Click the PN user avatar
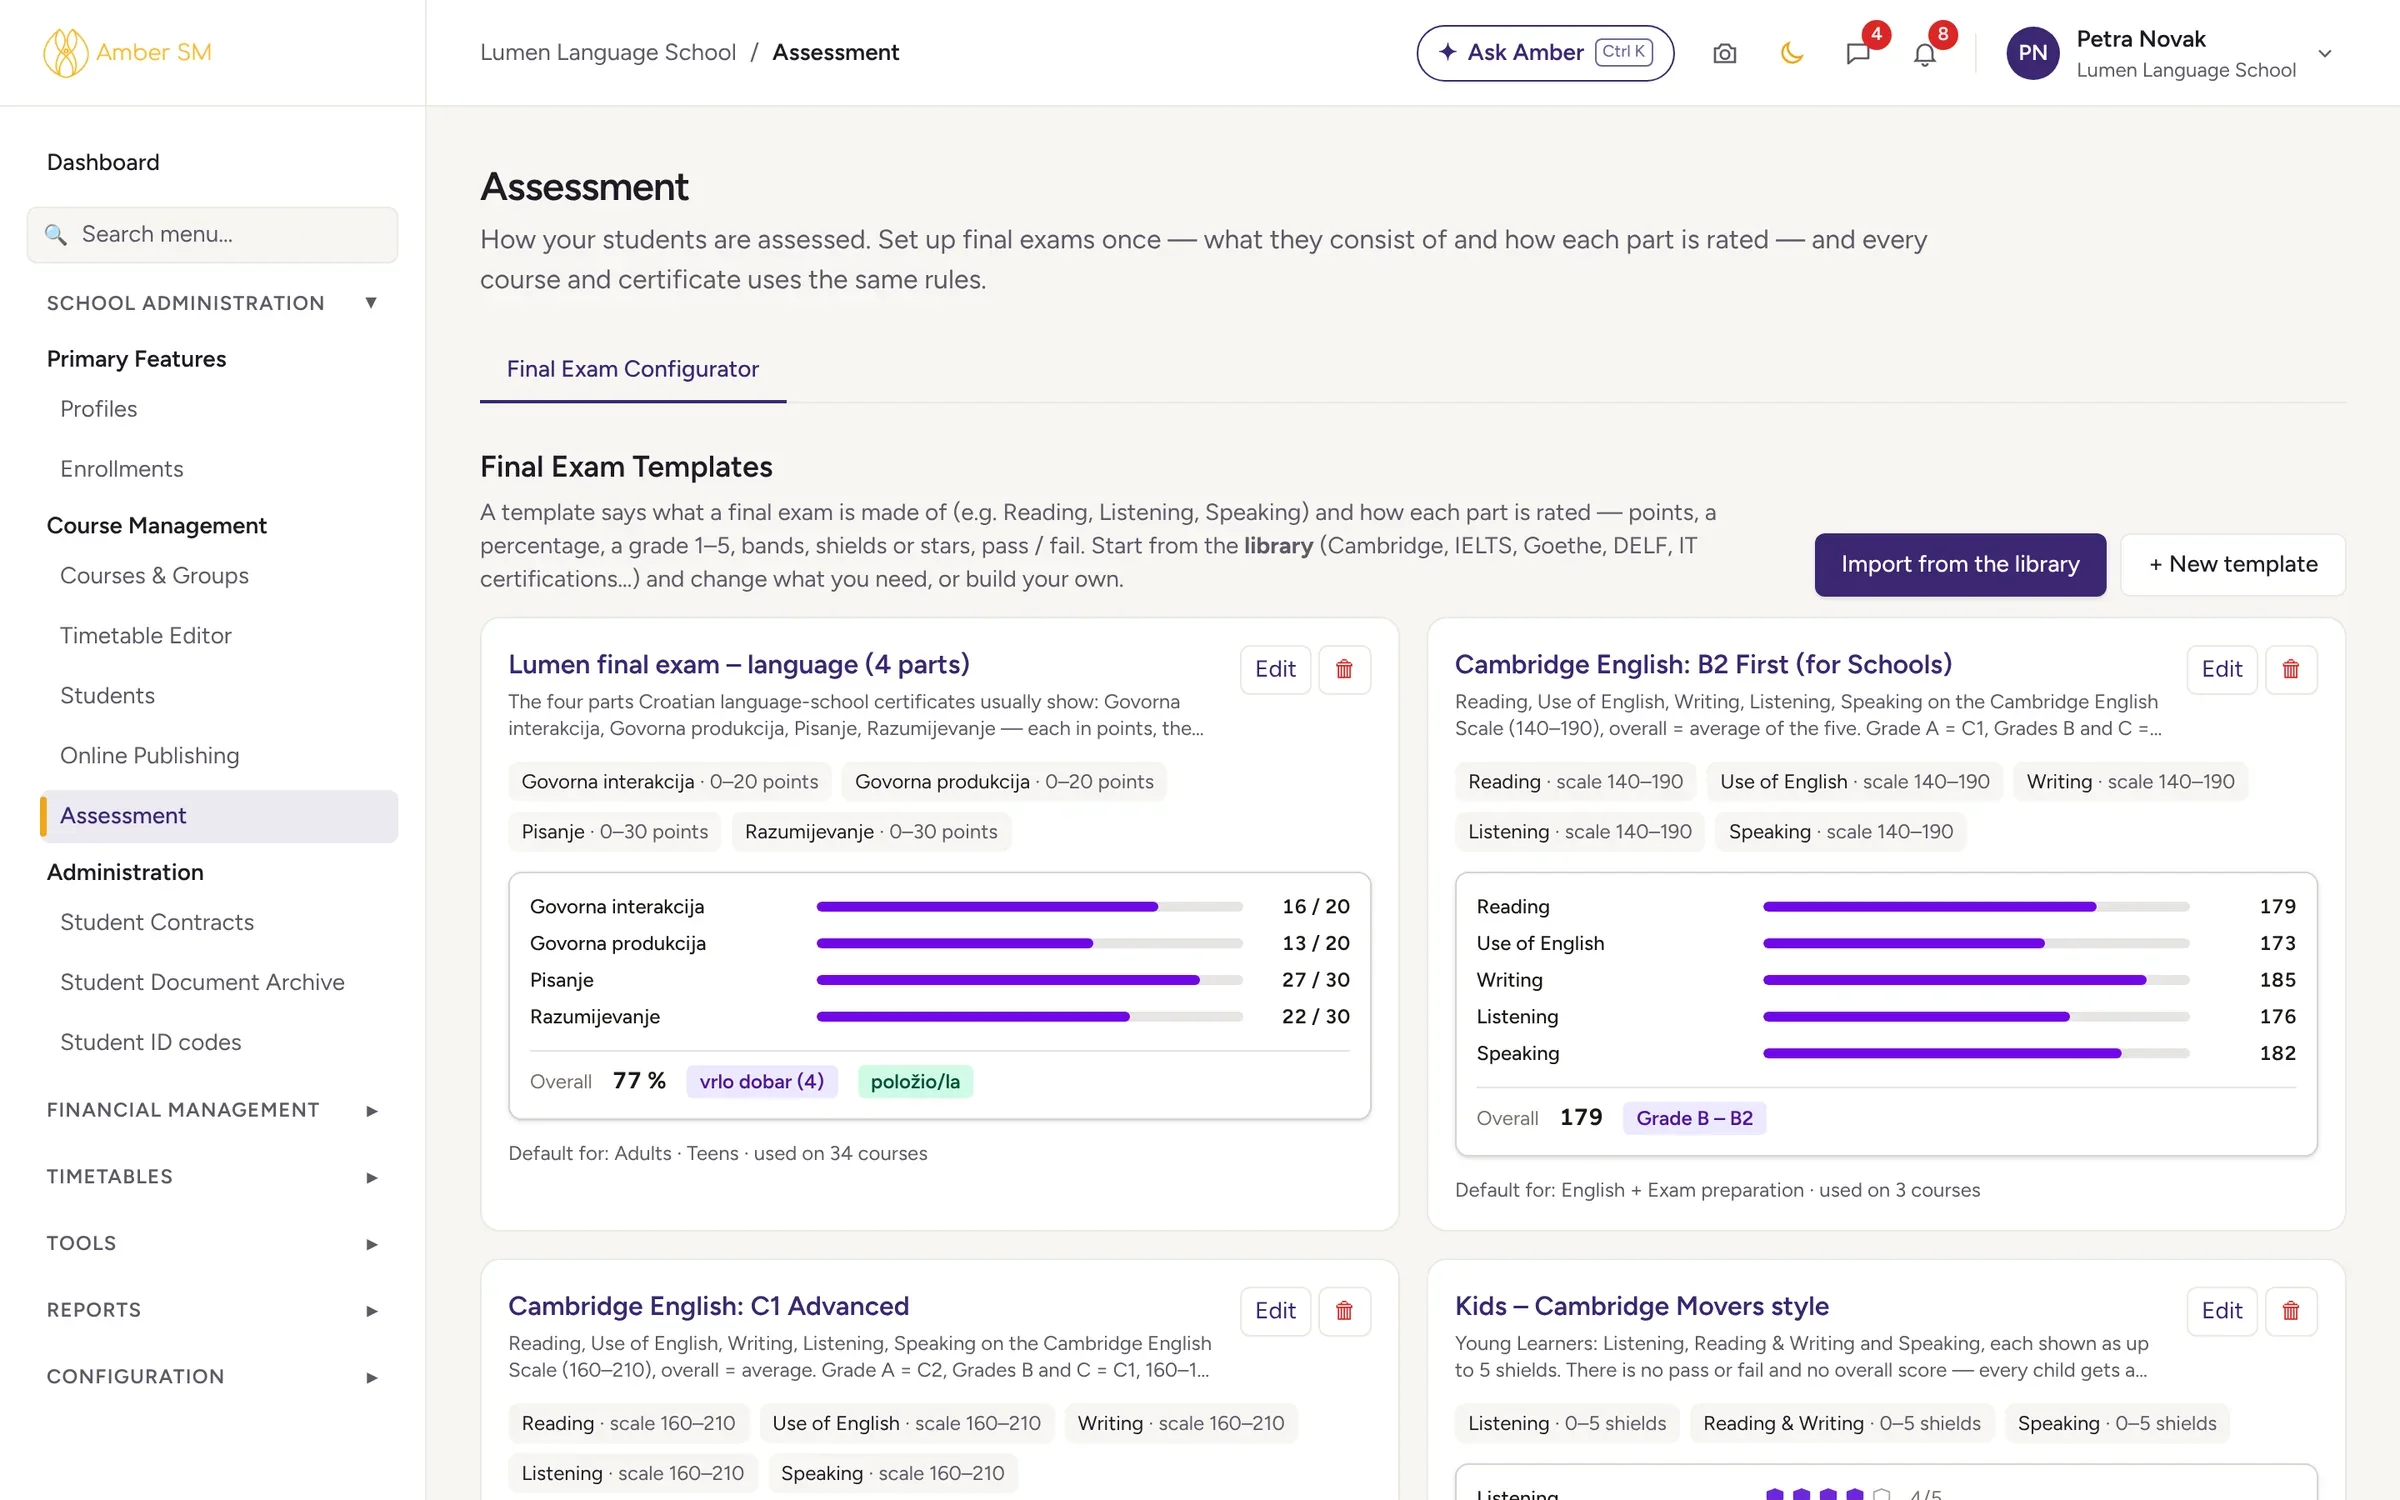 coord(2032,53)
